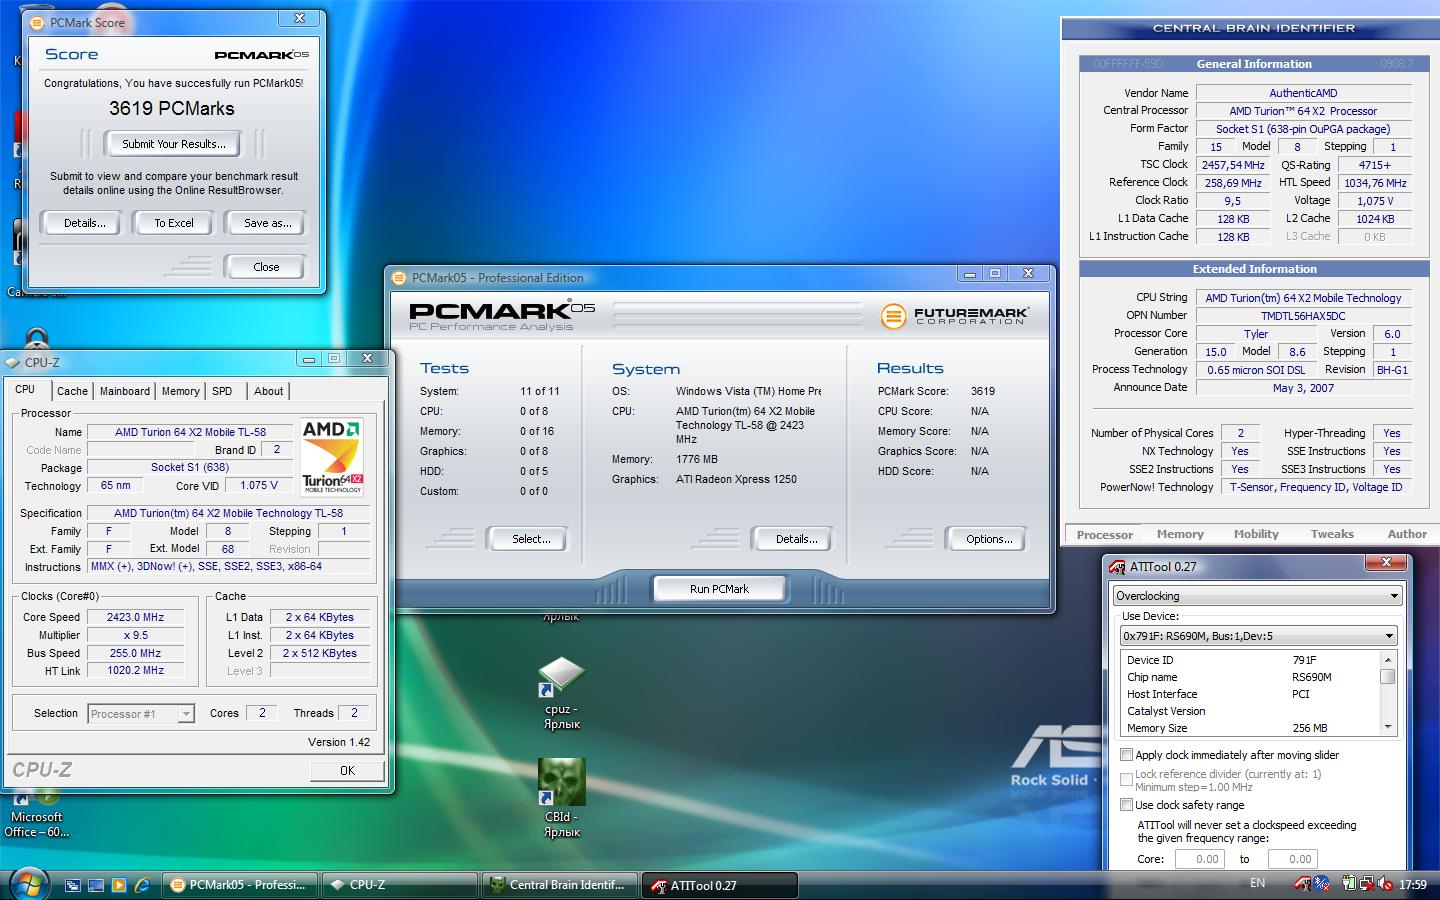Open the muted volume tray icon

1385,884
